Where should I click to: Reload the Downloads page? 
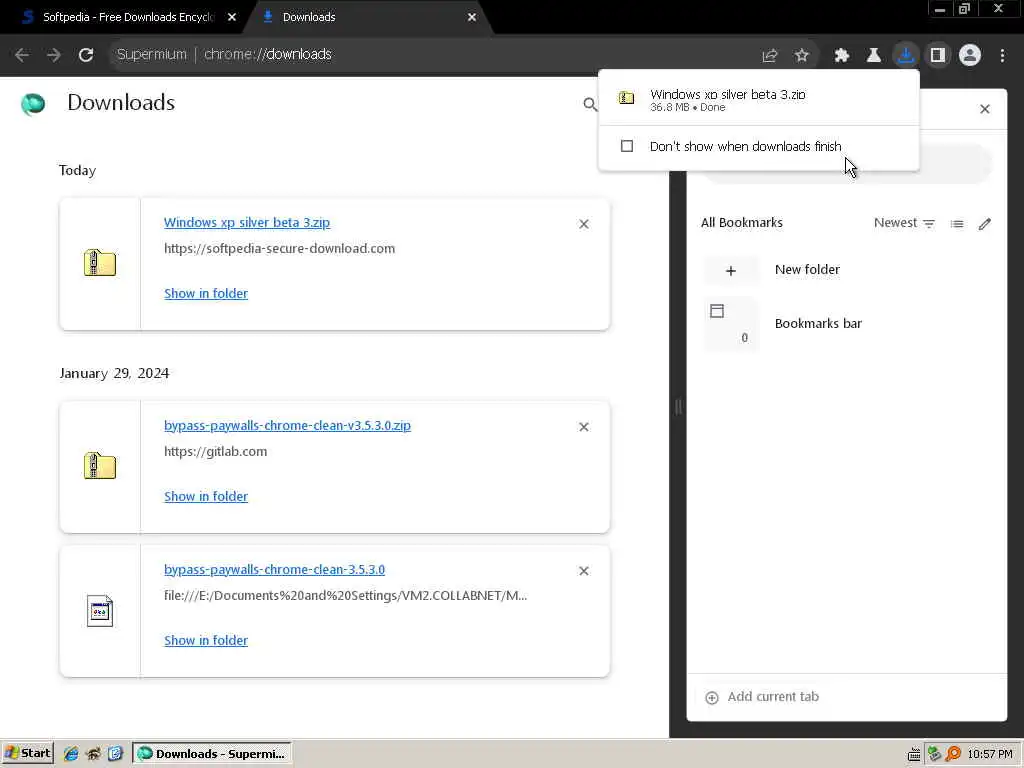point(86,55)
